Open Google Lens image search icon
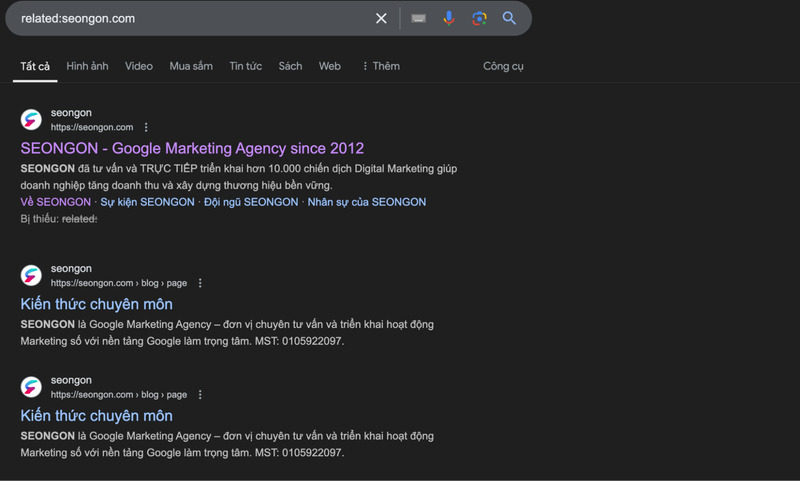800x481 pixels. coord(479,18)
